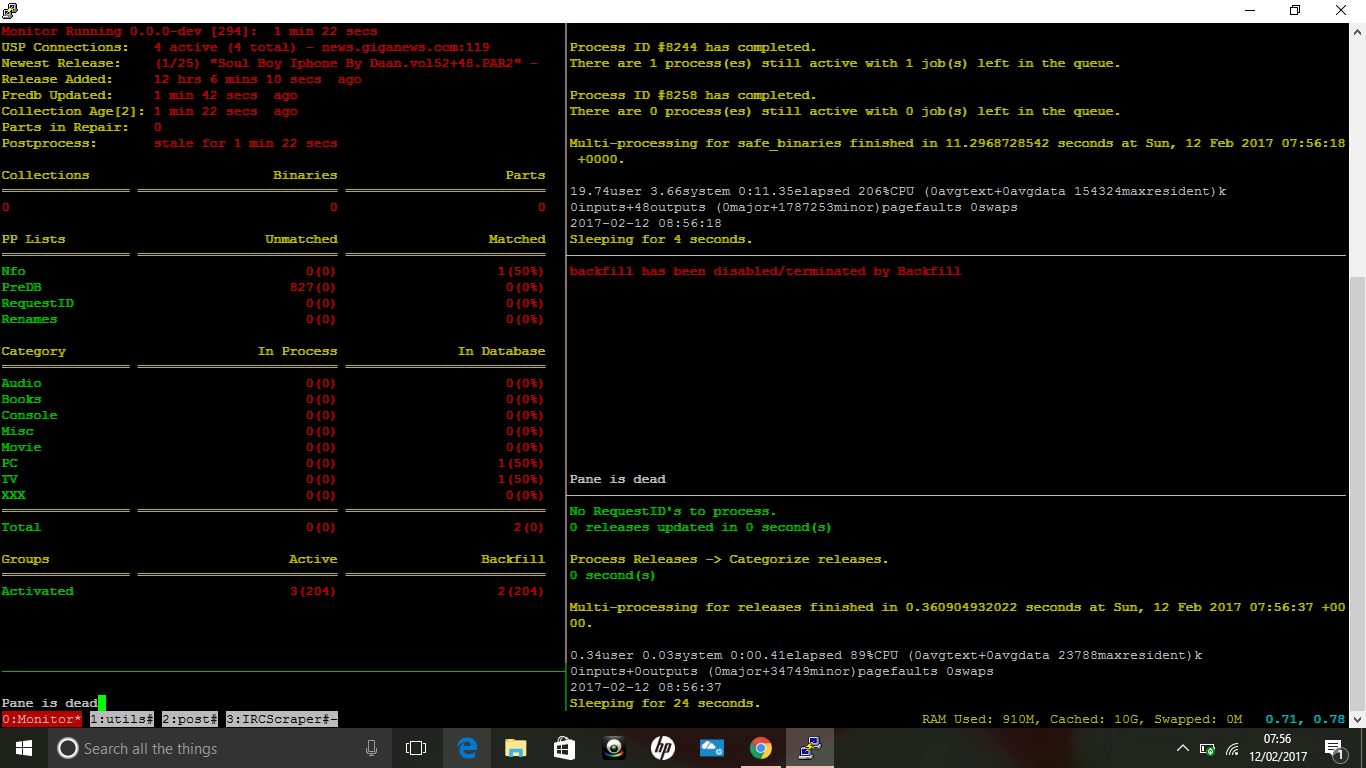Click the Unmatched column header
Image resolution: width=1366 pixels, height=768 pixels.
pyautogui.click(x=301, y=239)
